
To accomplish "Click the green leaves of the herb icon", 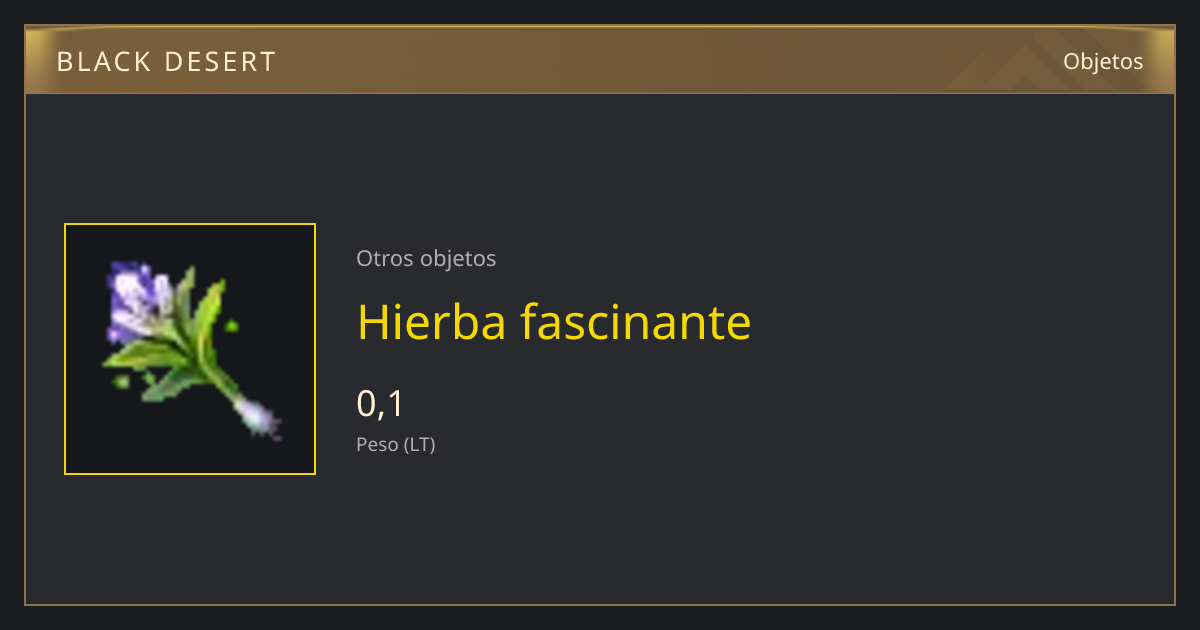I will [185, 340].
